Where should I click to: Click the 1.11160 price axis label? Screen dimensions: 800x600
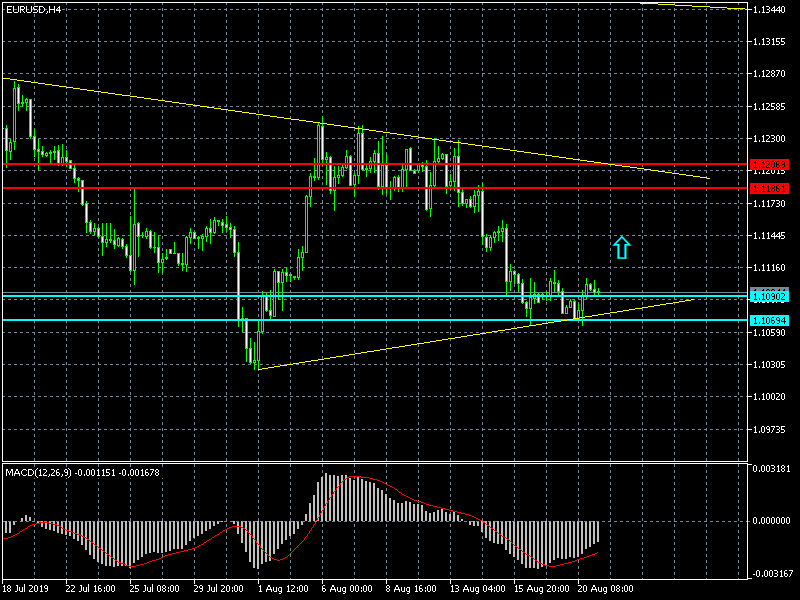tap(769, 268)
